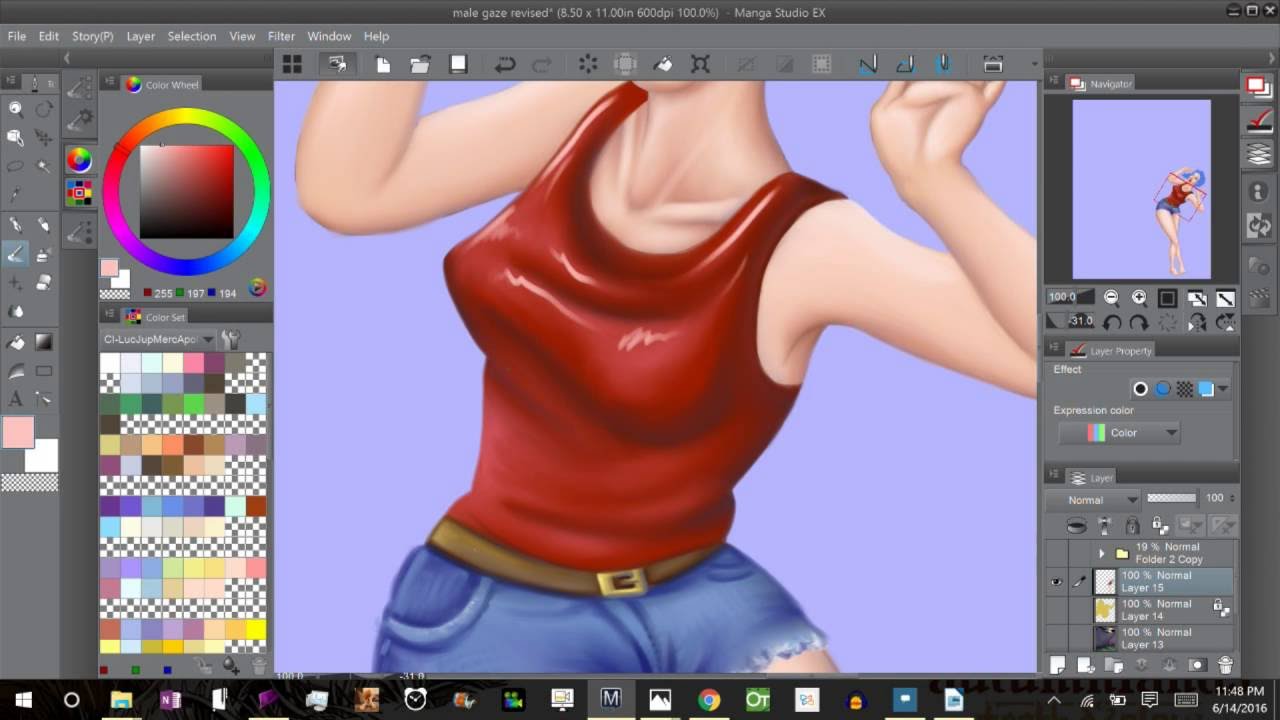Select the Lasso selection tool
The image size is (1280, 720).
click(x=16, y=166)
